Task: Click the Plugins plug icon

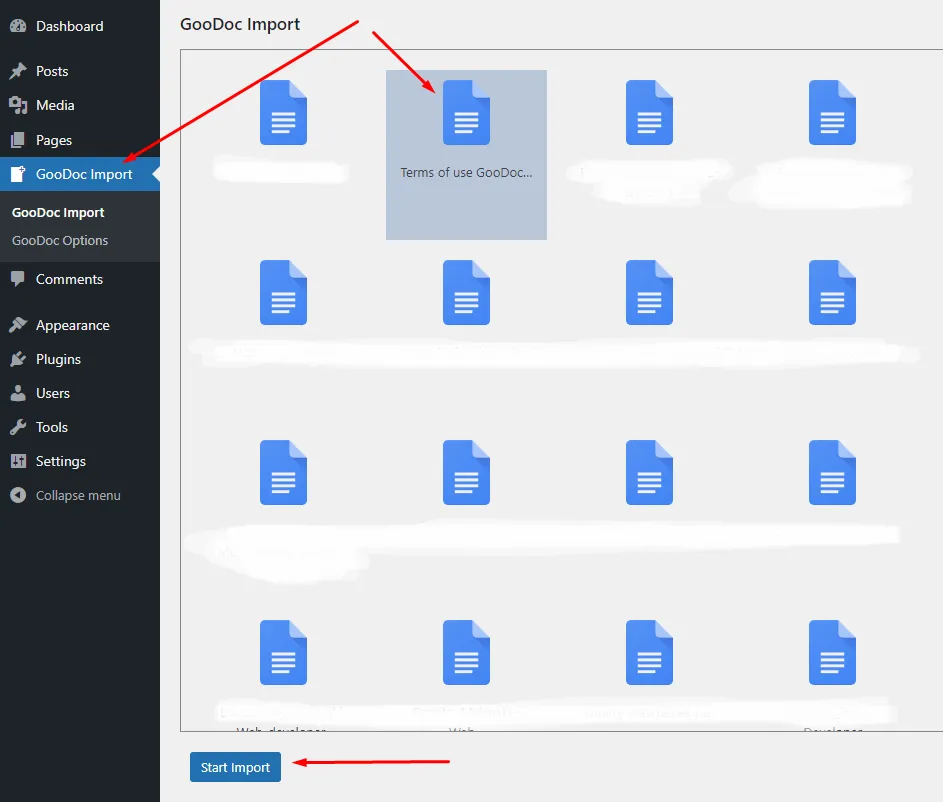Action: pyautogui.click(x=18, y=359)
